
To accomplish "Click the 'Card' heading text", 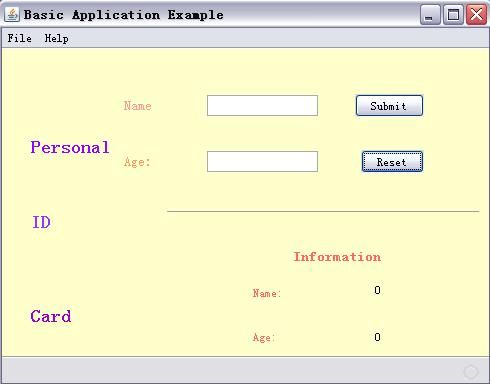I will tap(51, 316).
